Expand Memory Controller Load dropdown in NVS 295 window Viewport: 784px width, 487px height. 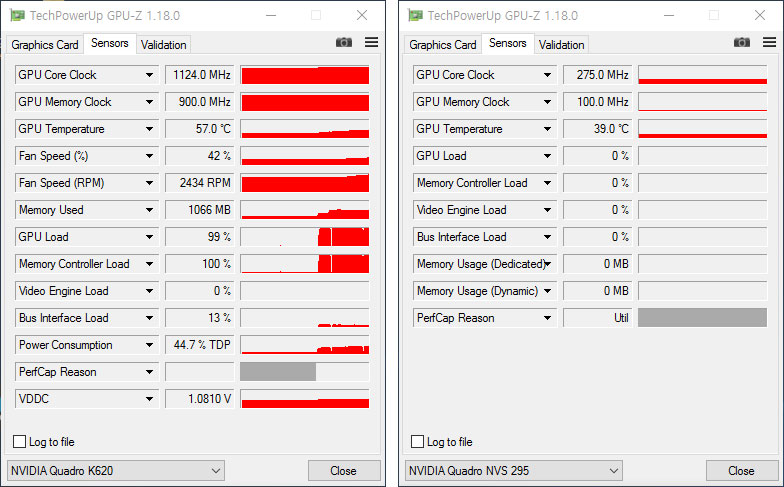point(548,183)
